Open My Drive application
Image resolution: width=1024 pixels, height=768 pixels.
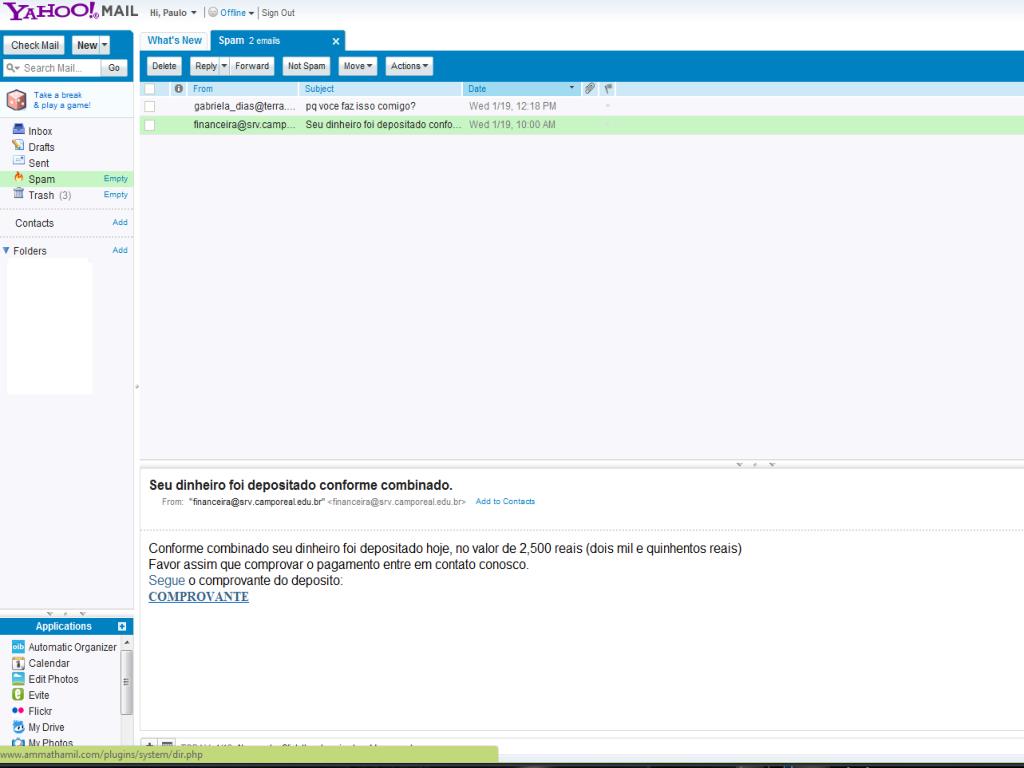point(46,727)
